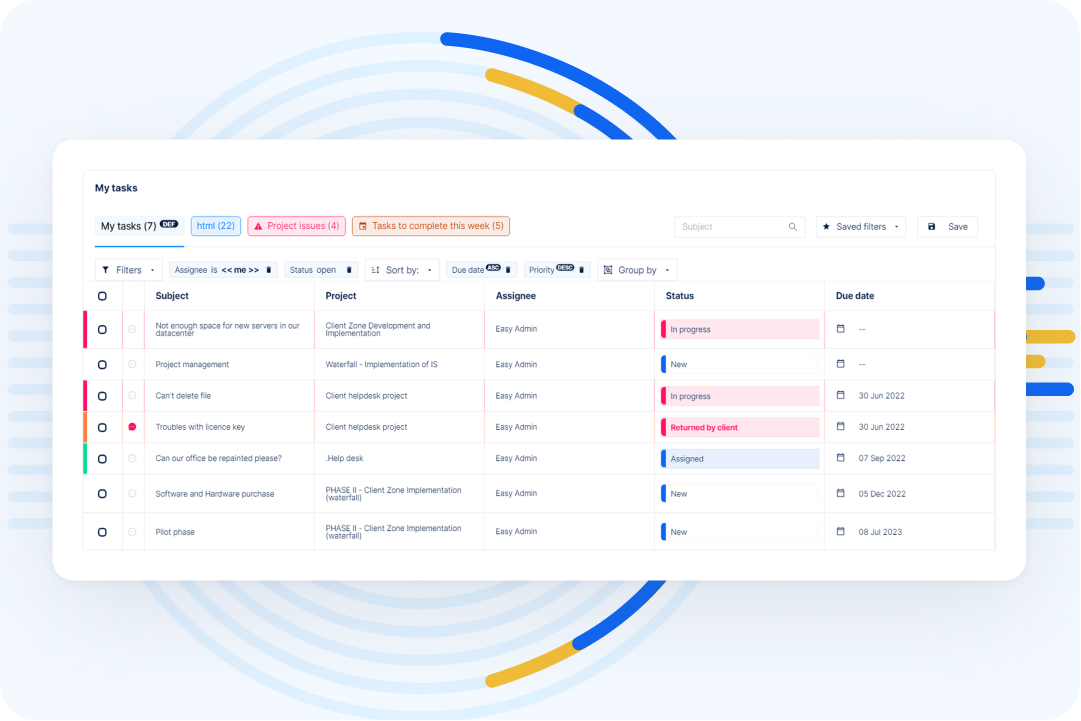Click the star icon on Saved filters
1081x721 pixels.
[x=826, y=226]
